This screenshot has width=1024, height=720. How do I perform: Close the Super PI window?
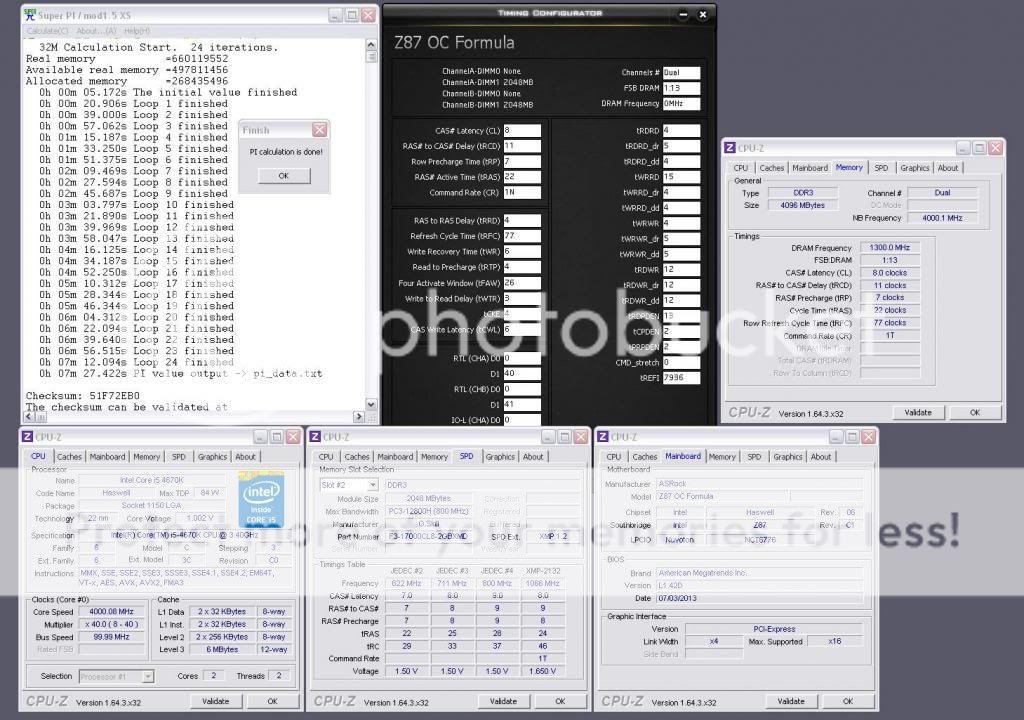[x=368, y=15]
